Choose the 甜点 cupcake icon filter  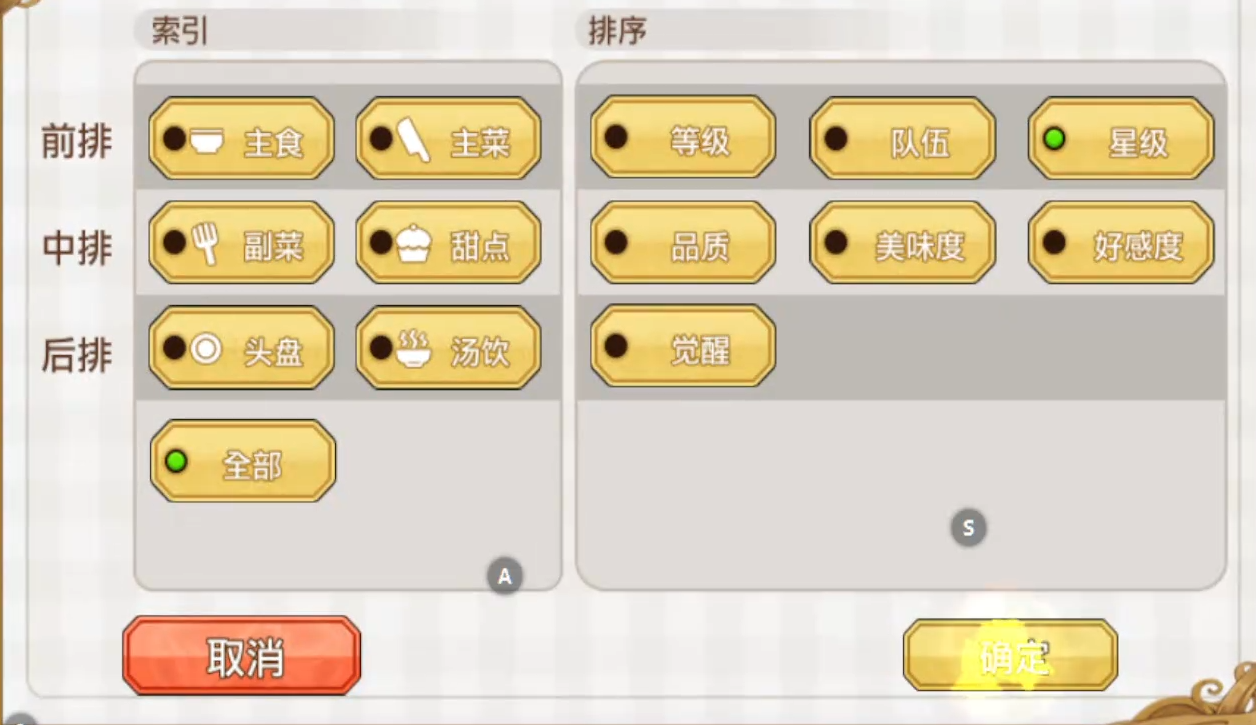pyautogui.click(x=448, y=243)
